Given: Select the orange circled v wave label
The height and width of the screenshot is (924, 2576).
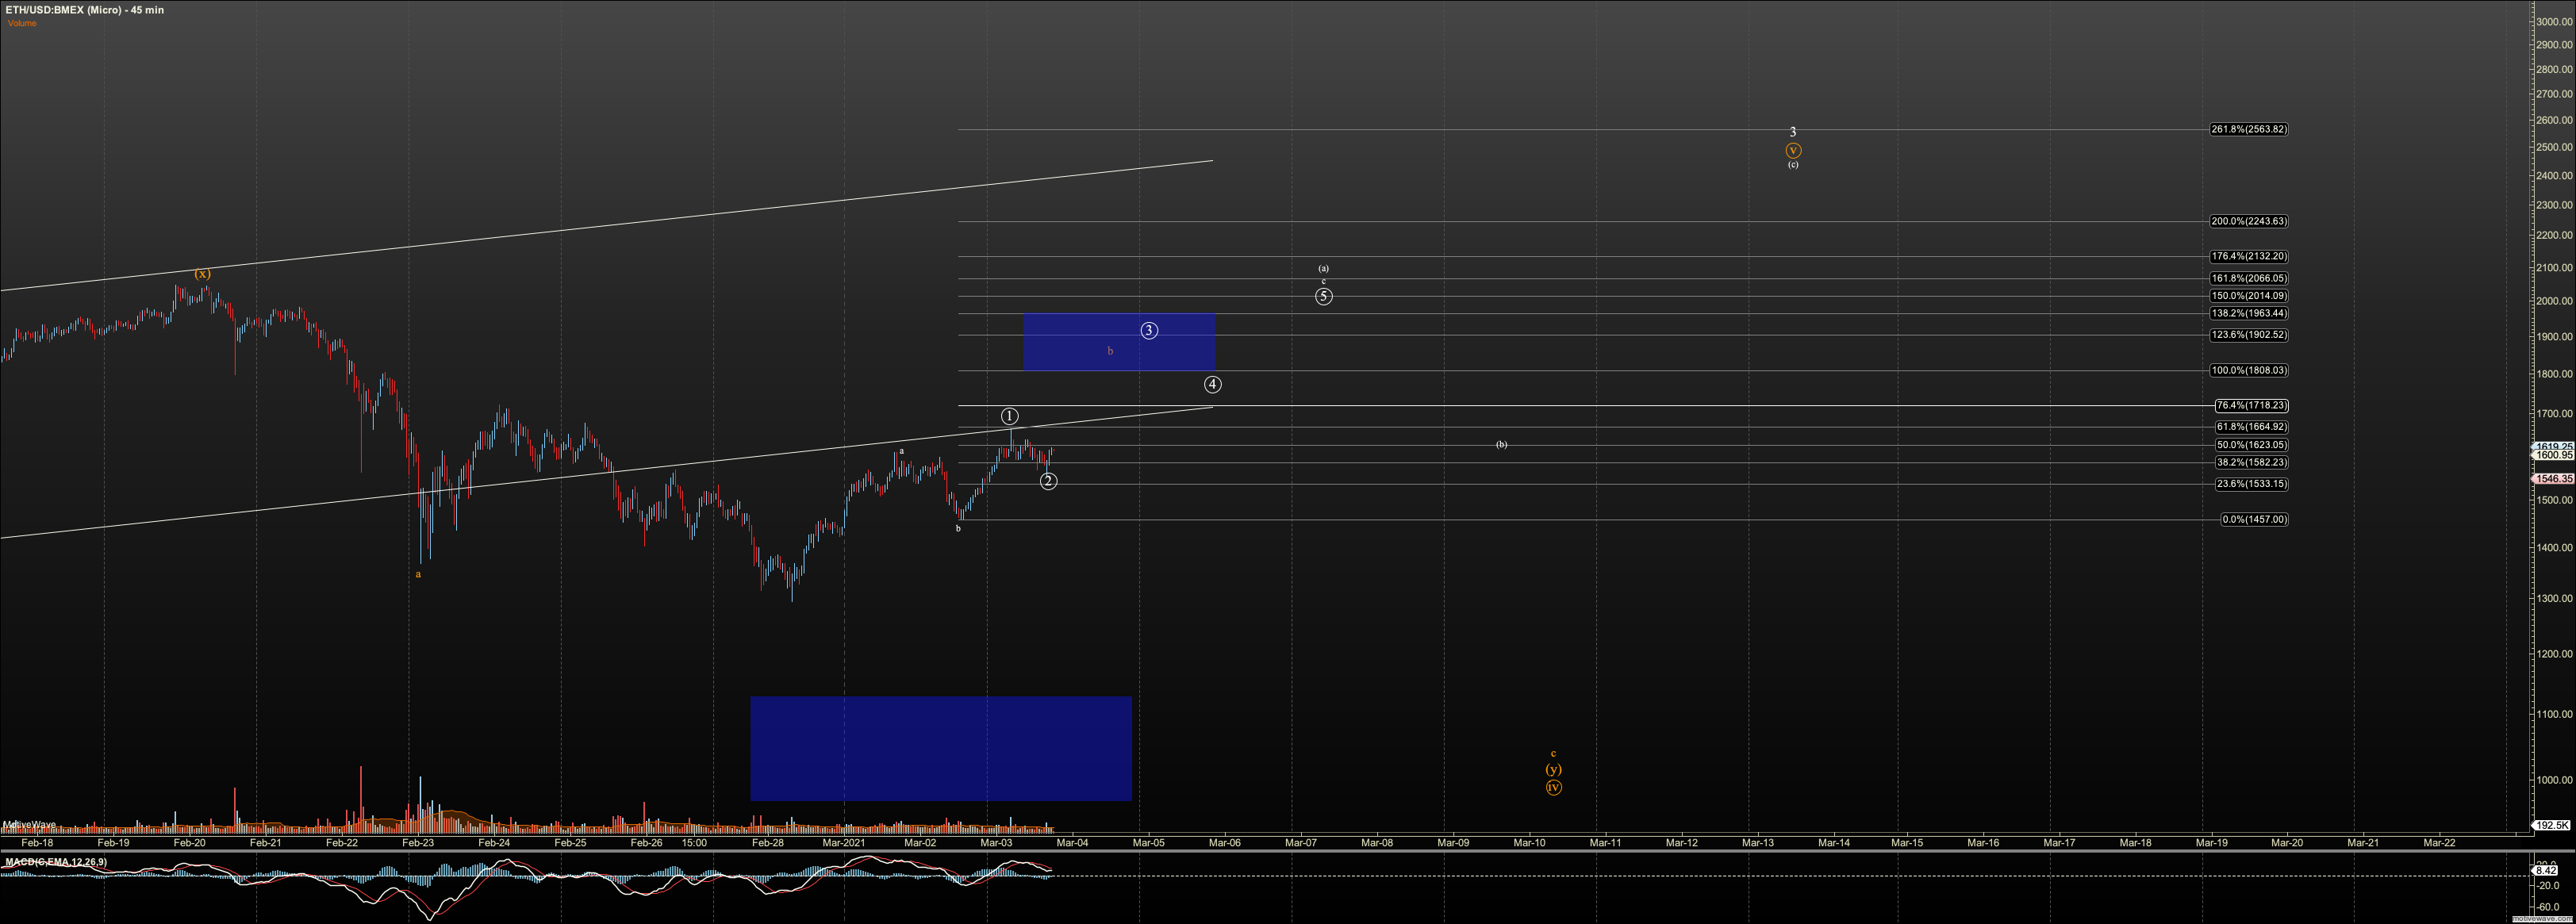Looking at the screenshot, I should coord(1793,150).
